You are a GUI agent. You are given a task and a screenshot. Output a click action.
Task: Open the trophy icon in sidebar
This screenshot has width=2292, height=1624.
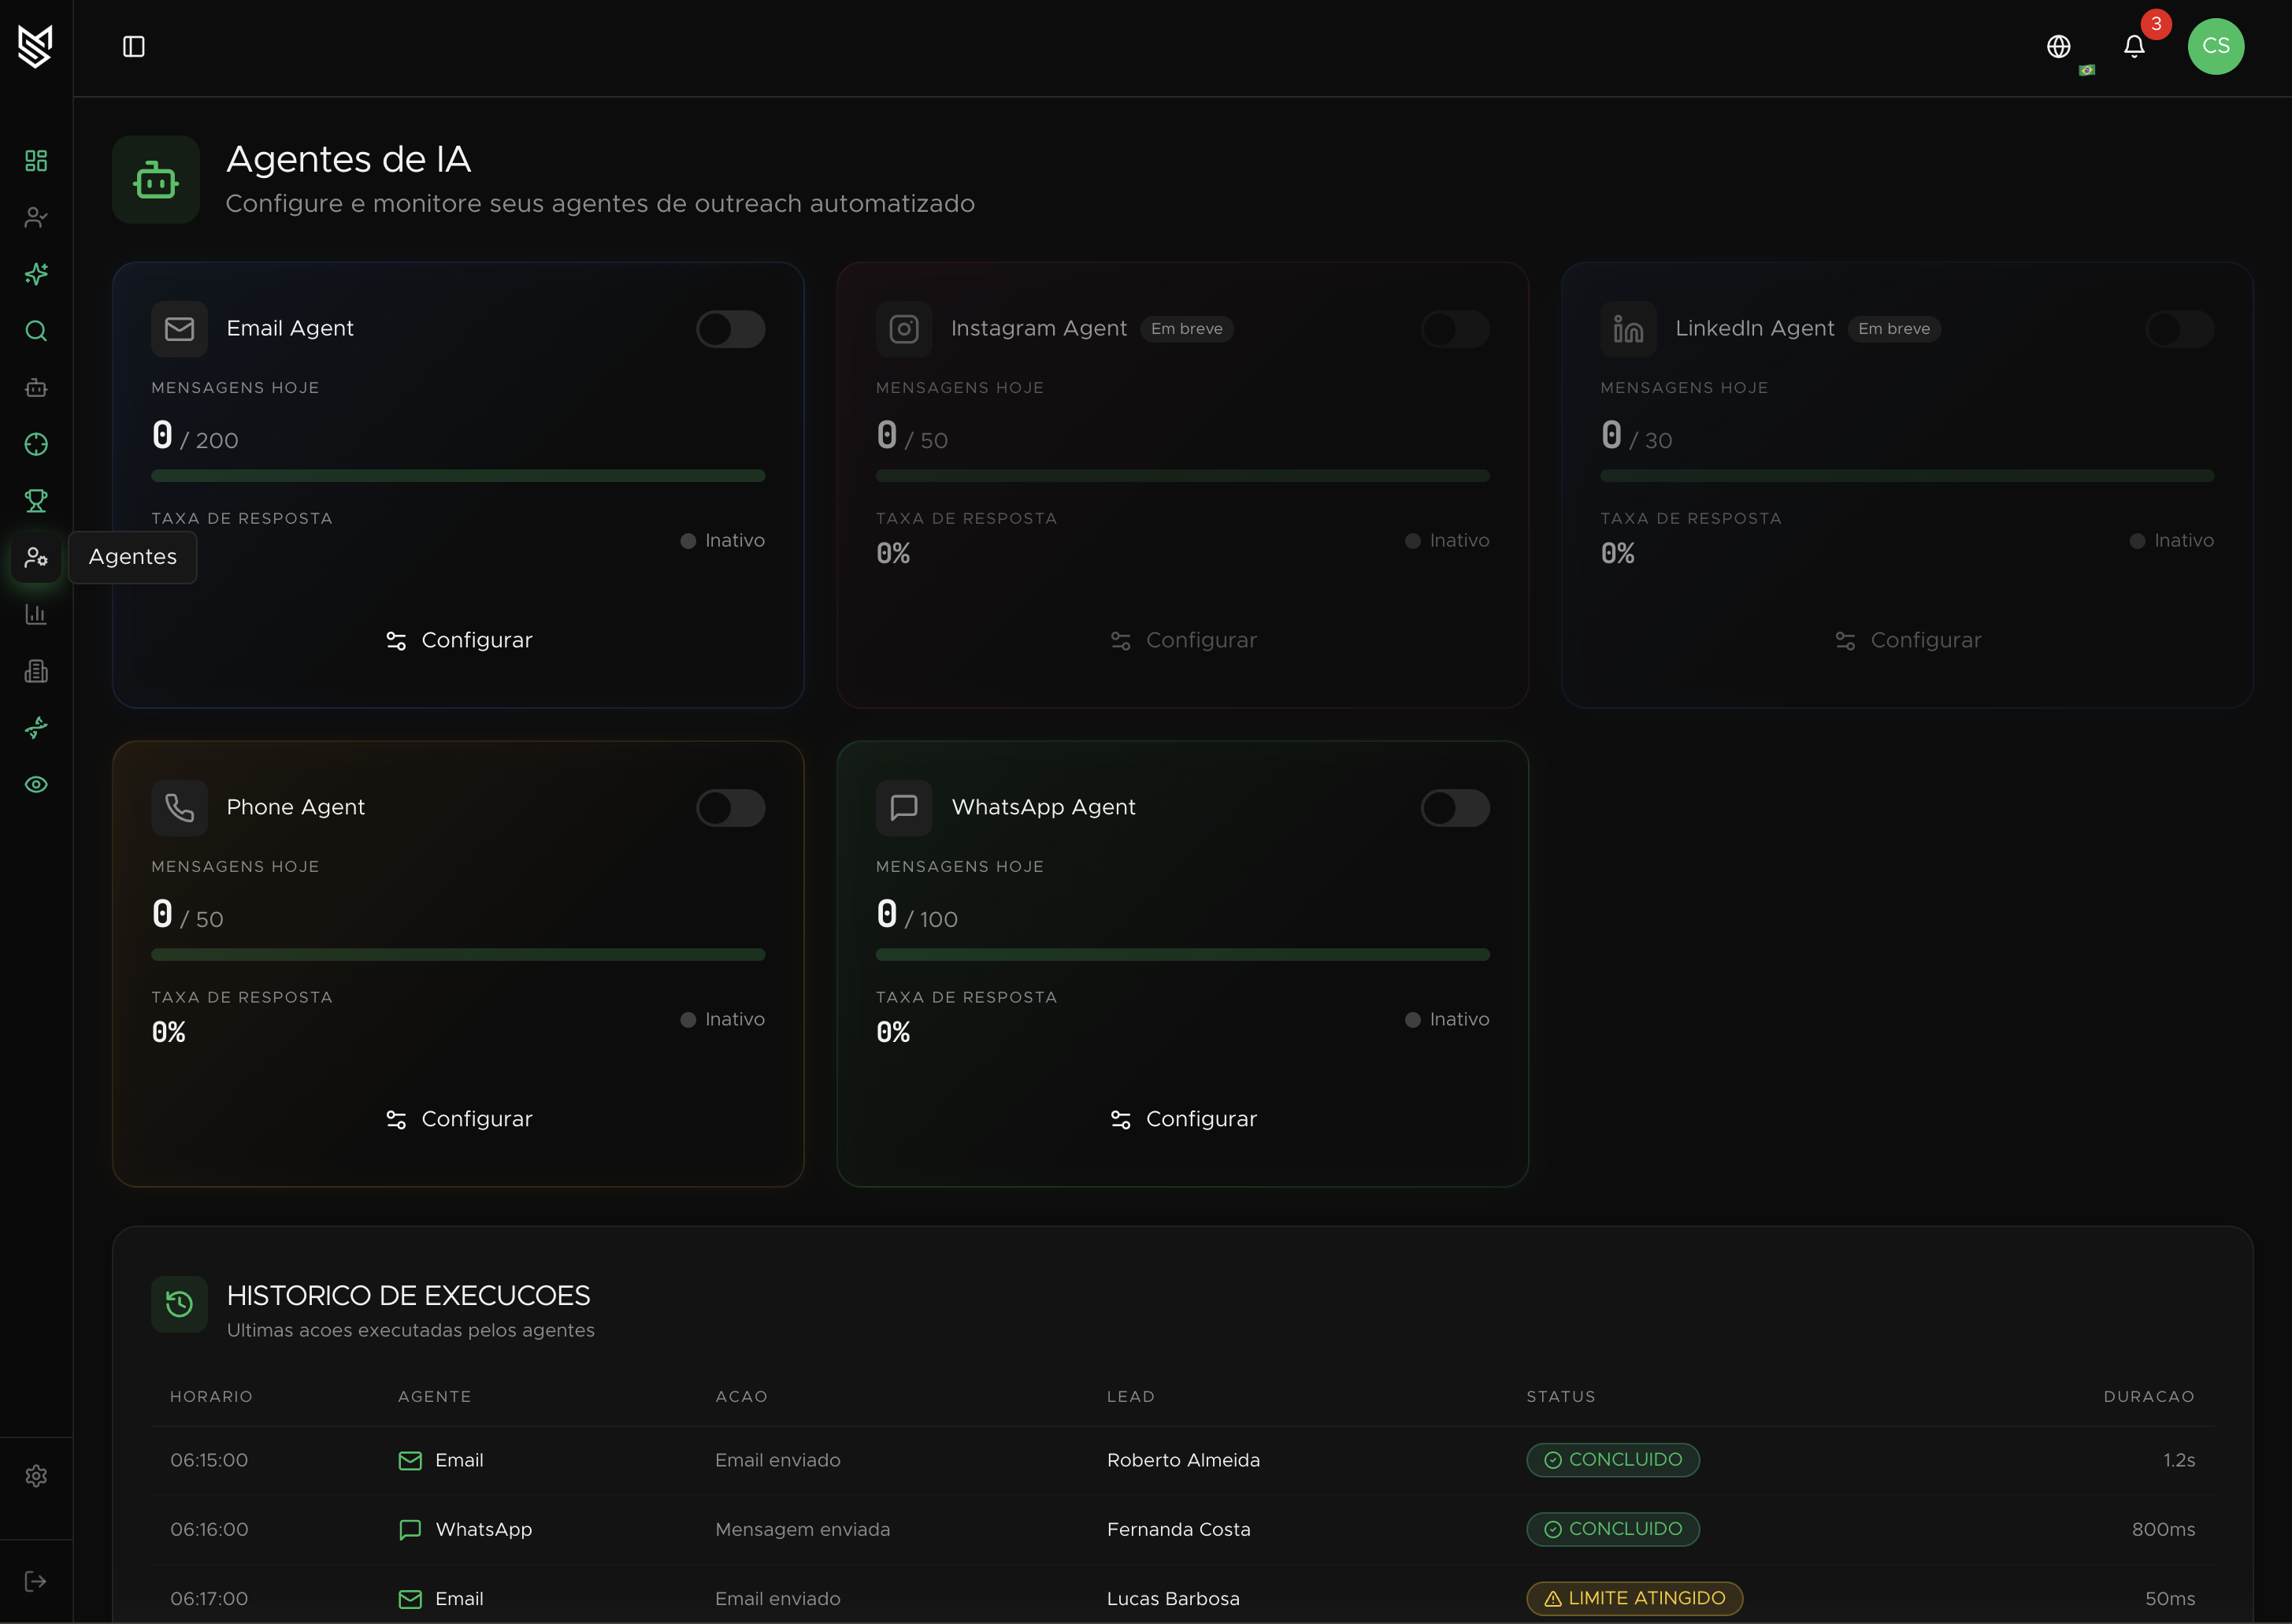36,501
